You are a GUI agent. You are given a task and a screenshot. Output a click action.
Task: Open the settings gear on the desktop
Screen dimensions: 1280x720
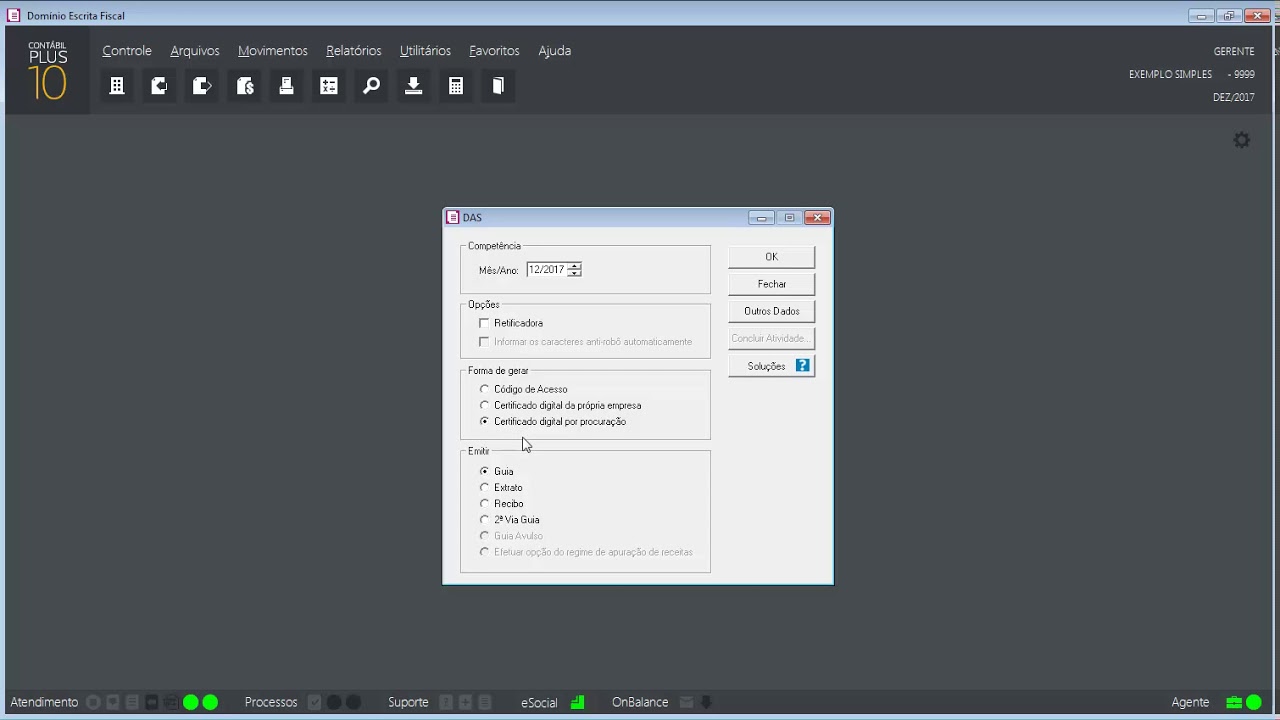click(x=1242, y=140)
